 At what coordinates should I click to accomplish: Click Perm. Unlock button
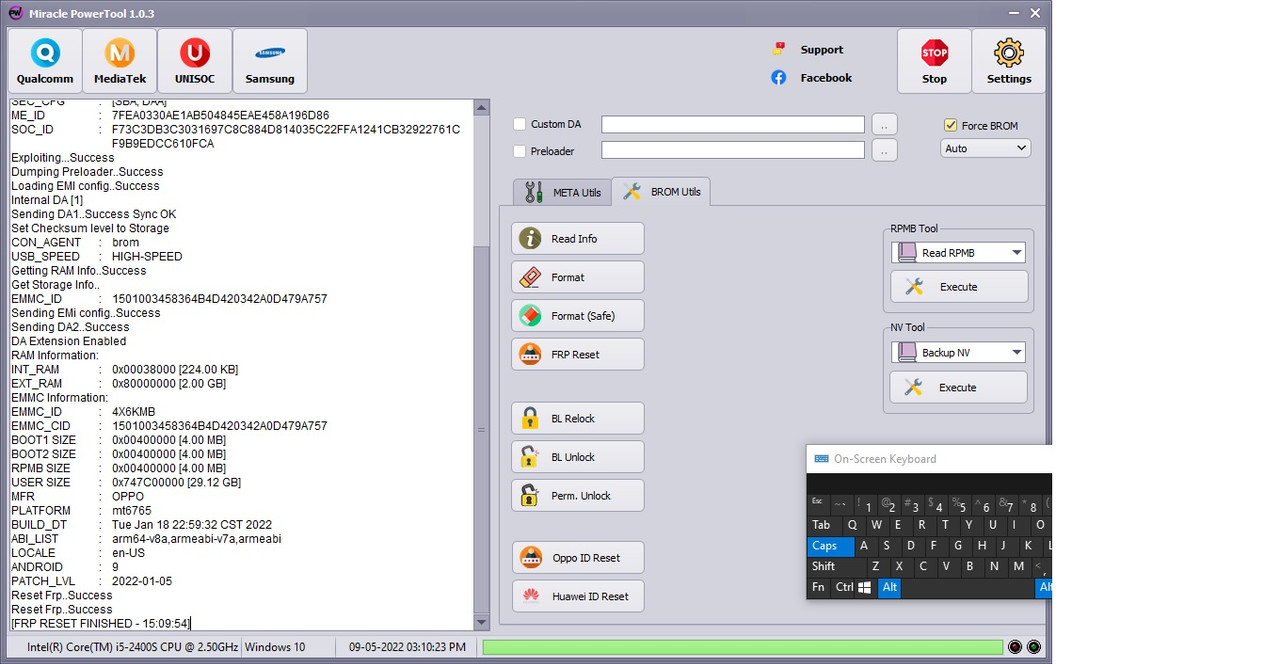coord(578,495)
